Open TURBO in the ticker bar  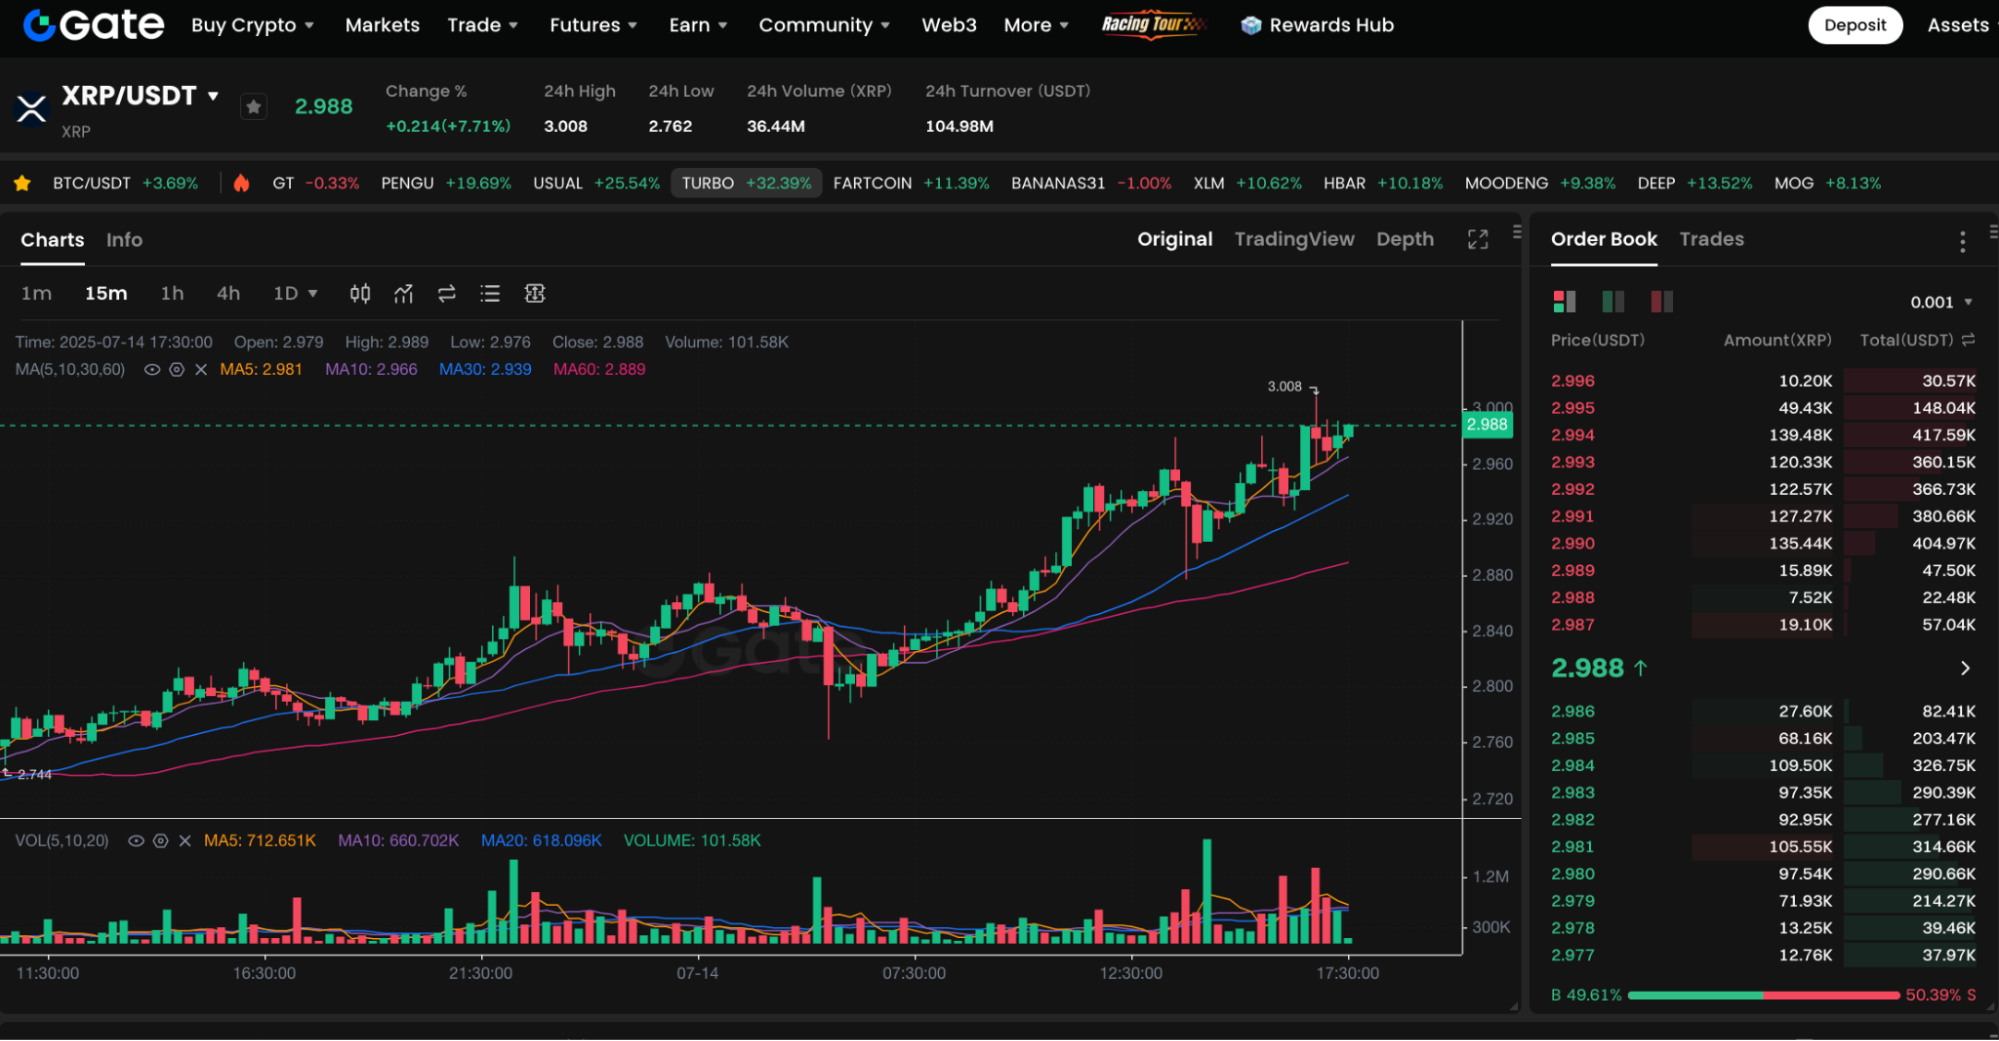click(746, 183)
